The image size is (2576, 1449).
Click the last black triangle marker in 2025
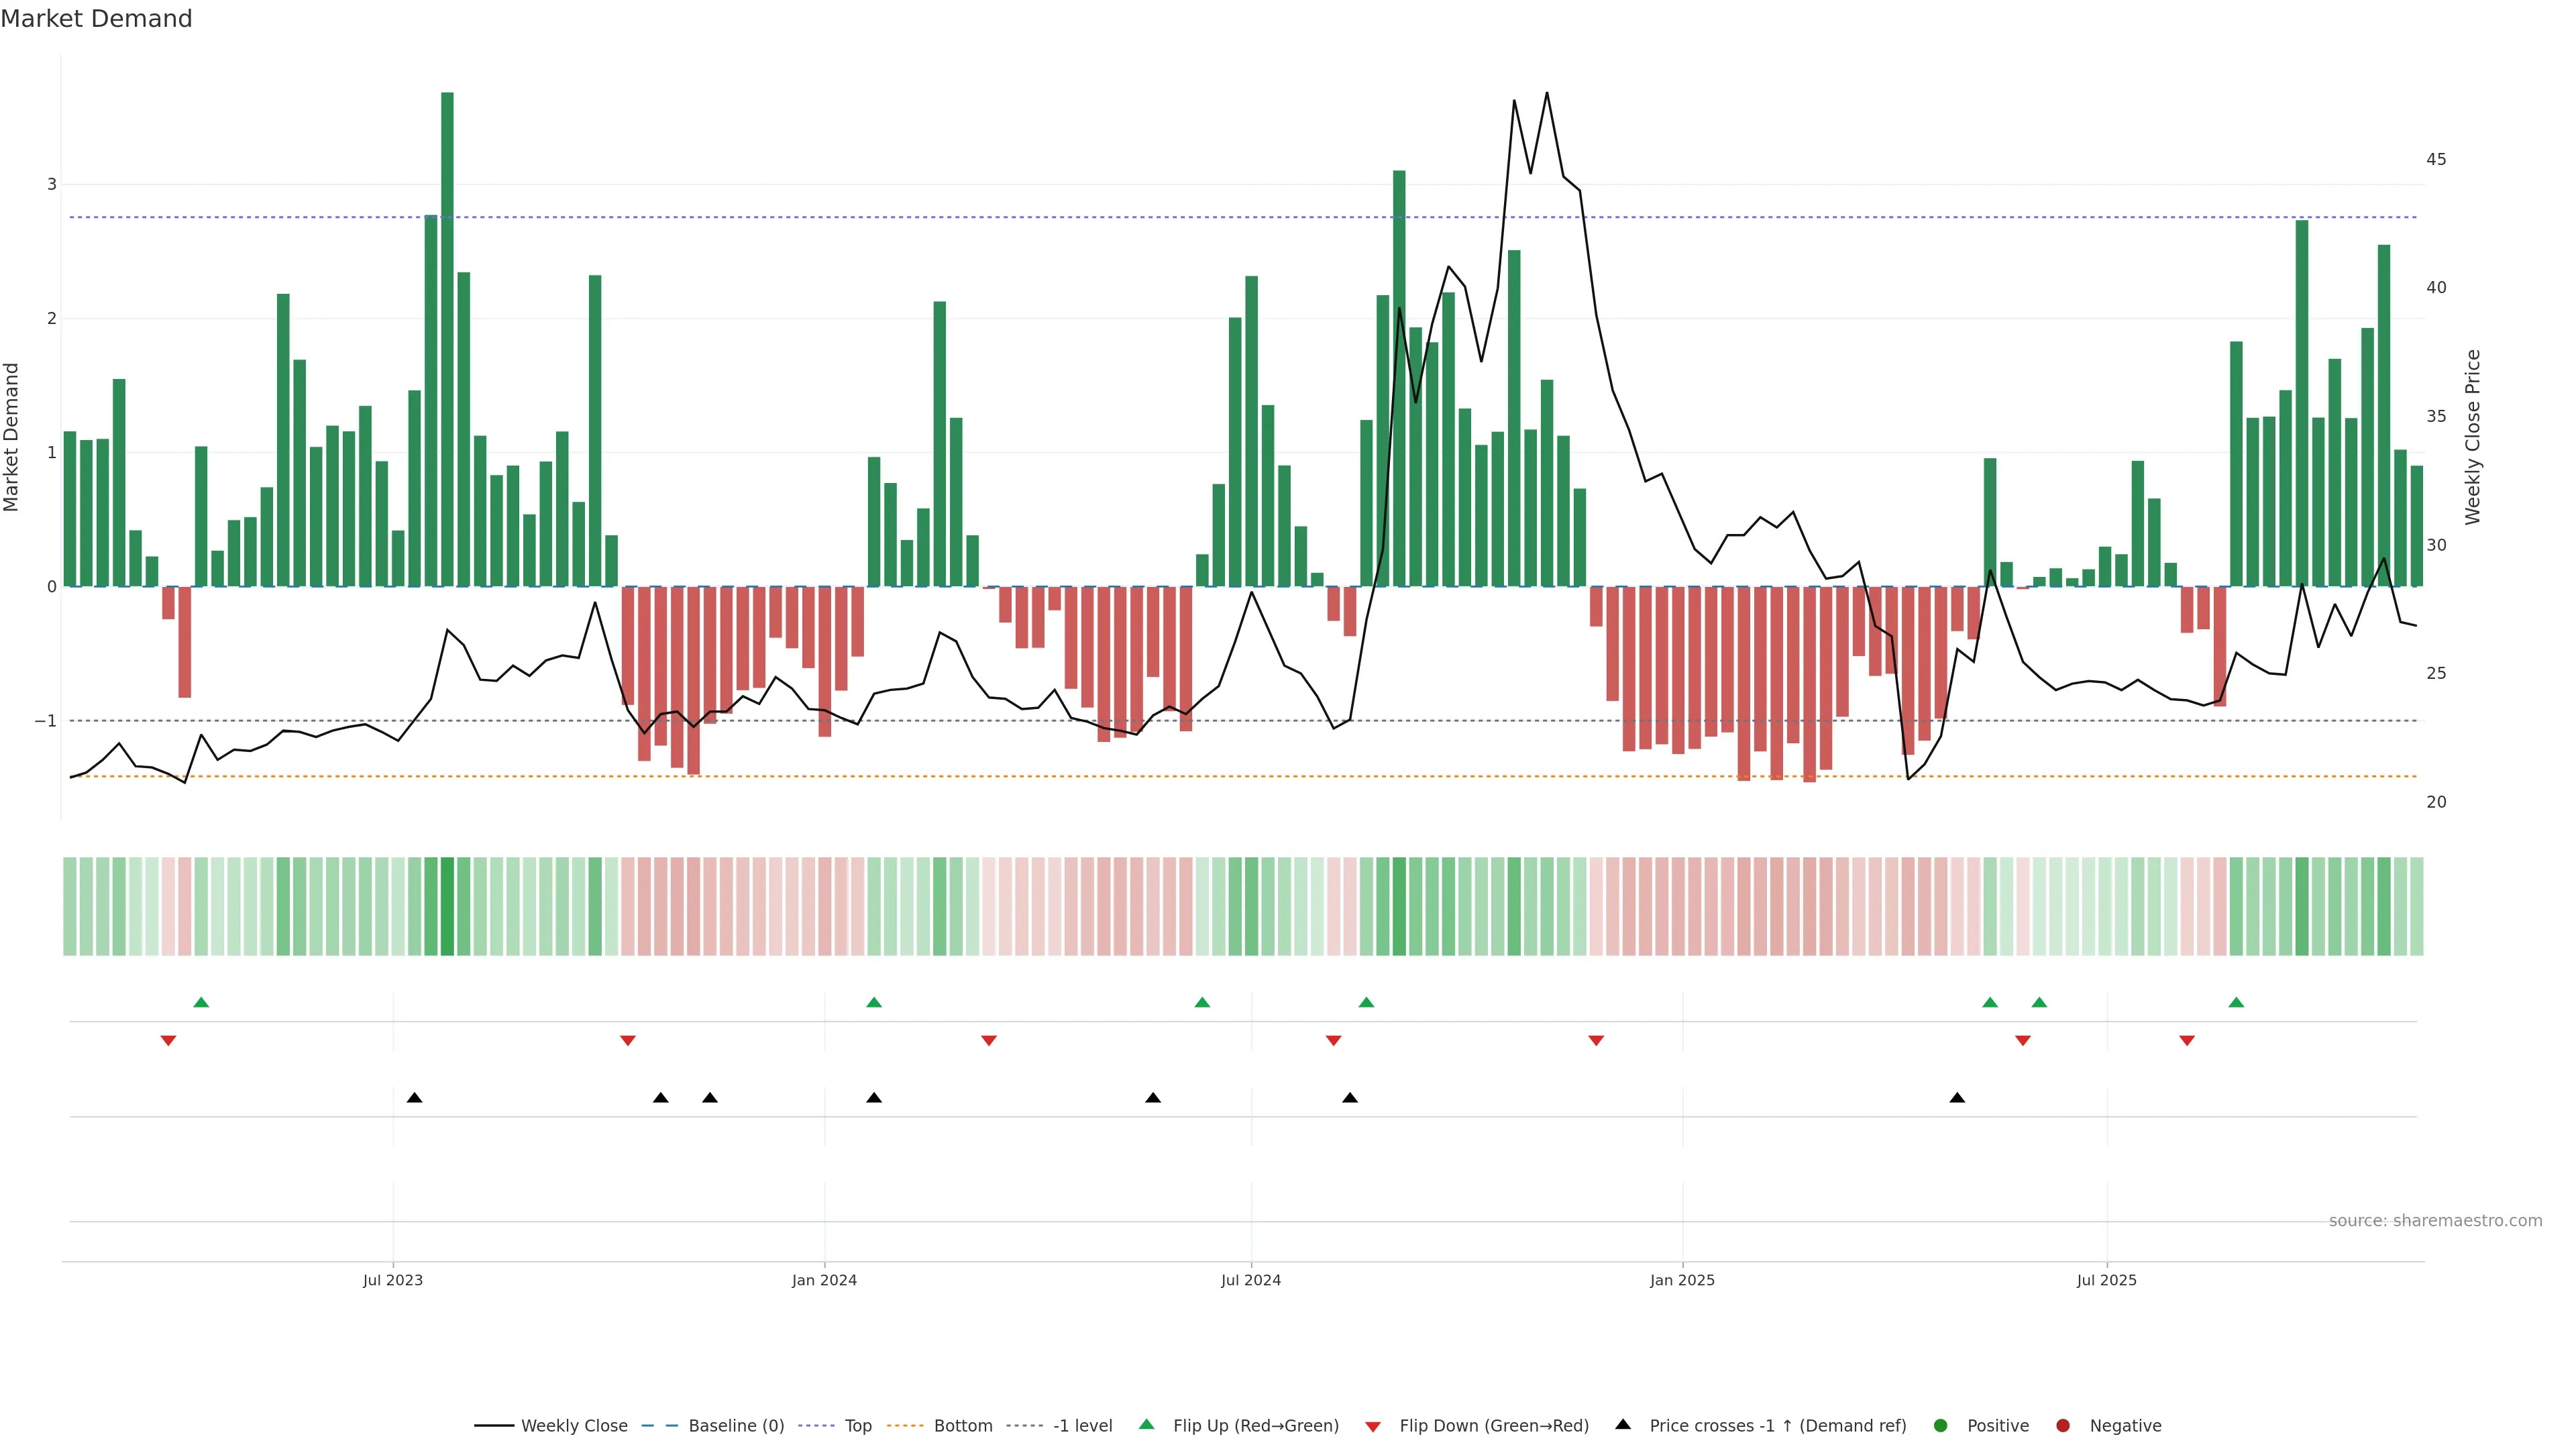coord(1957,1098)
